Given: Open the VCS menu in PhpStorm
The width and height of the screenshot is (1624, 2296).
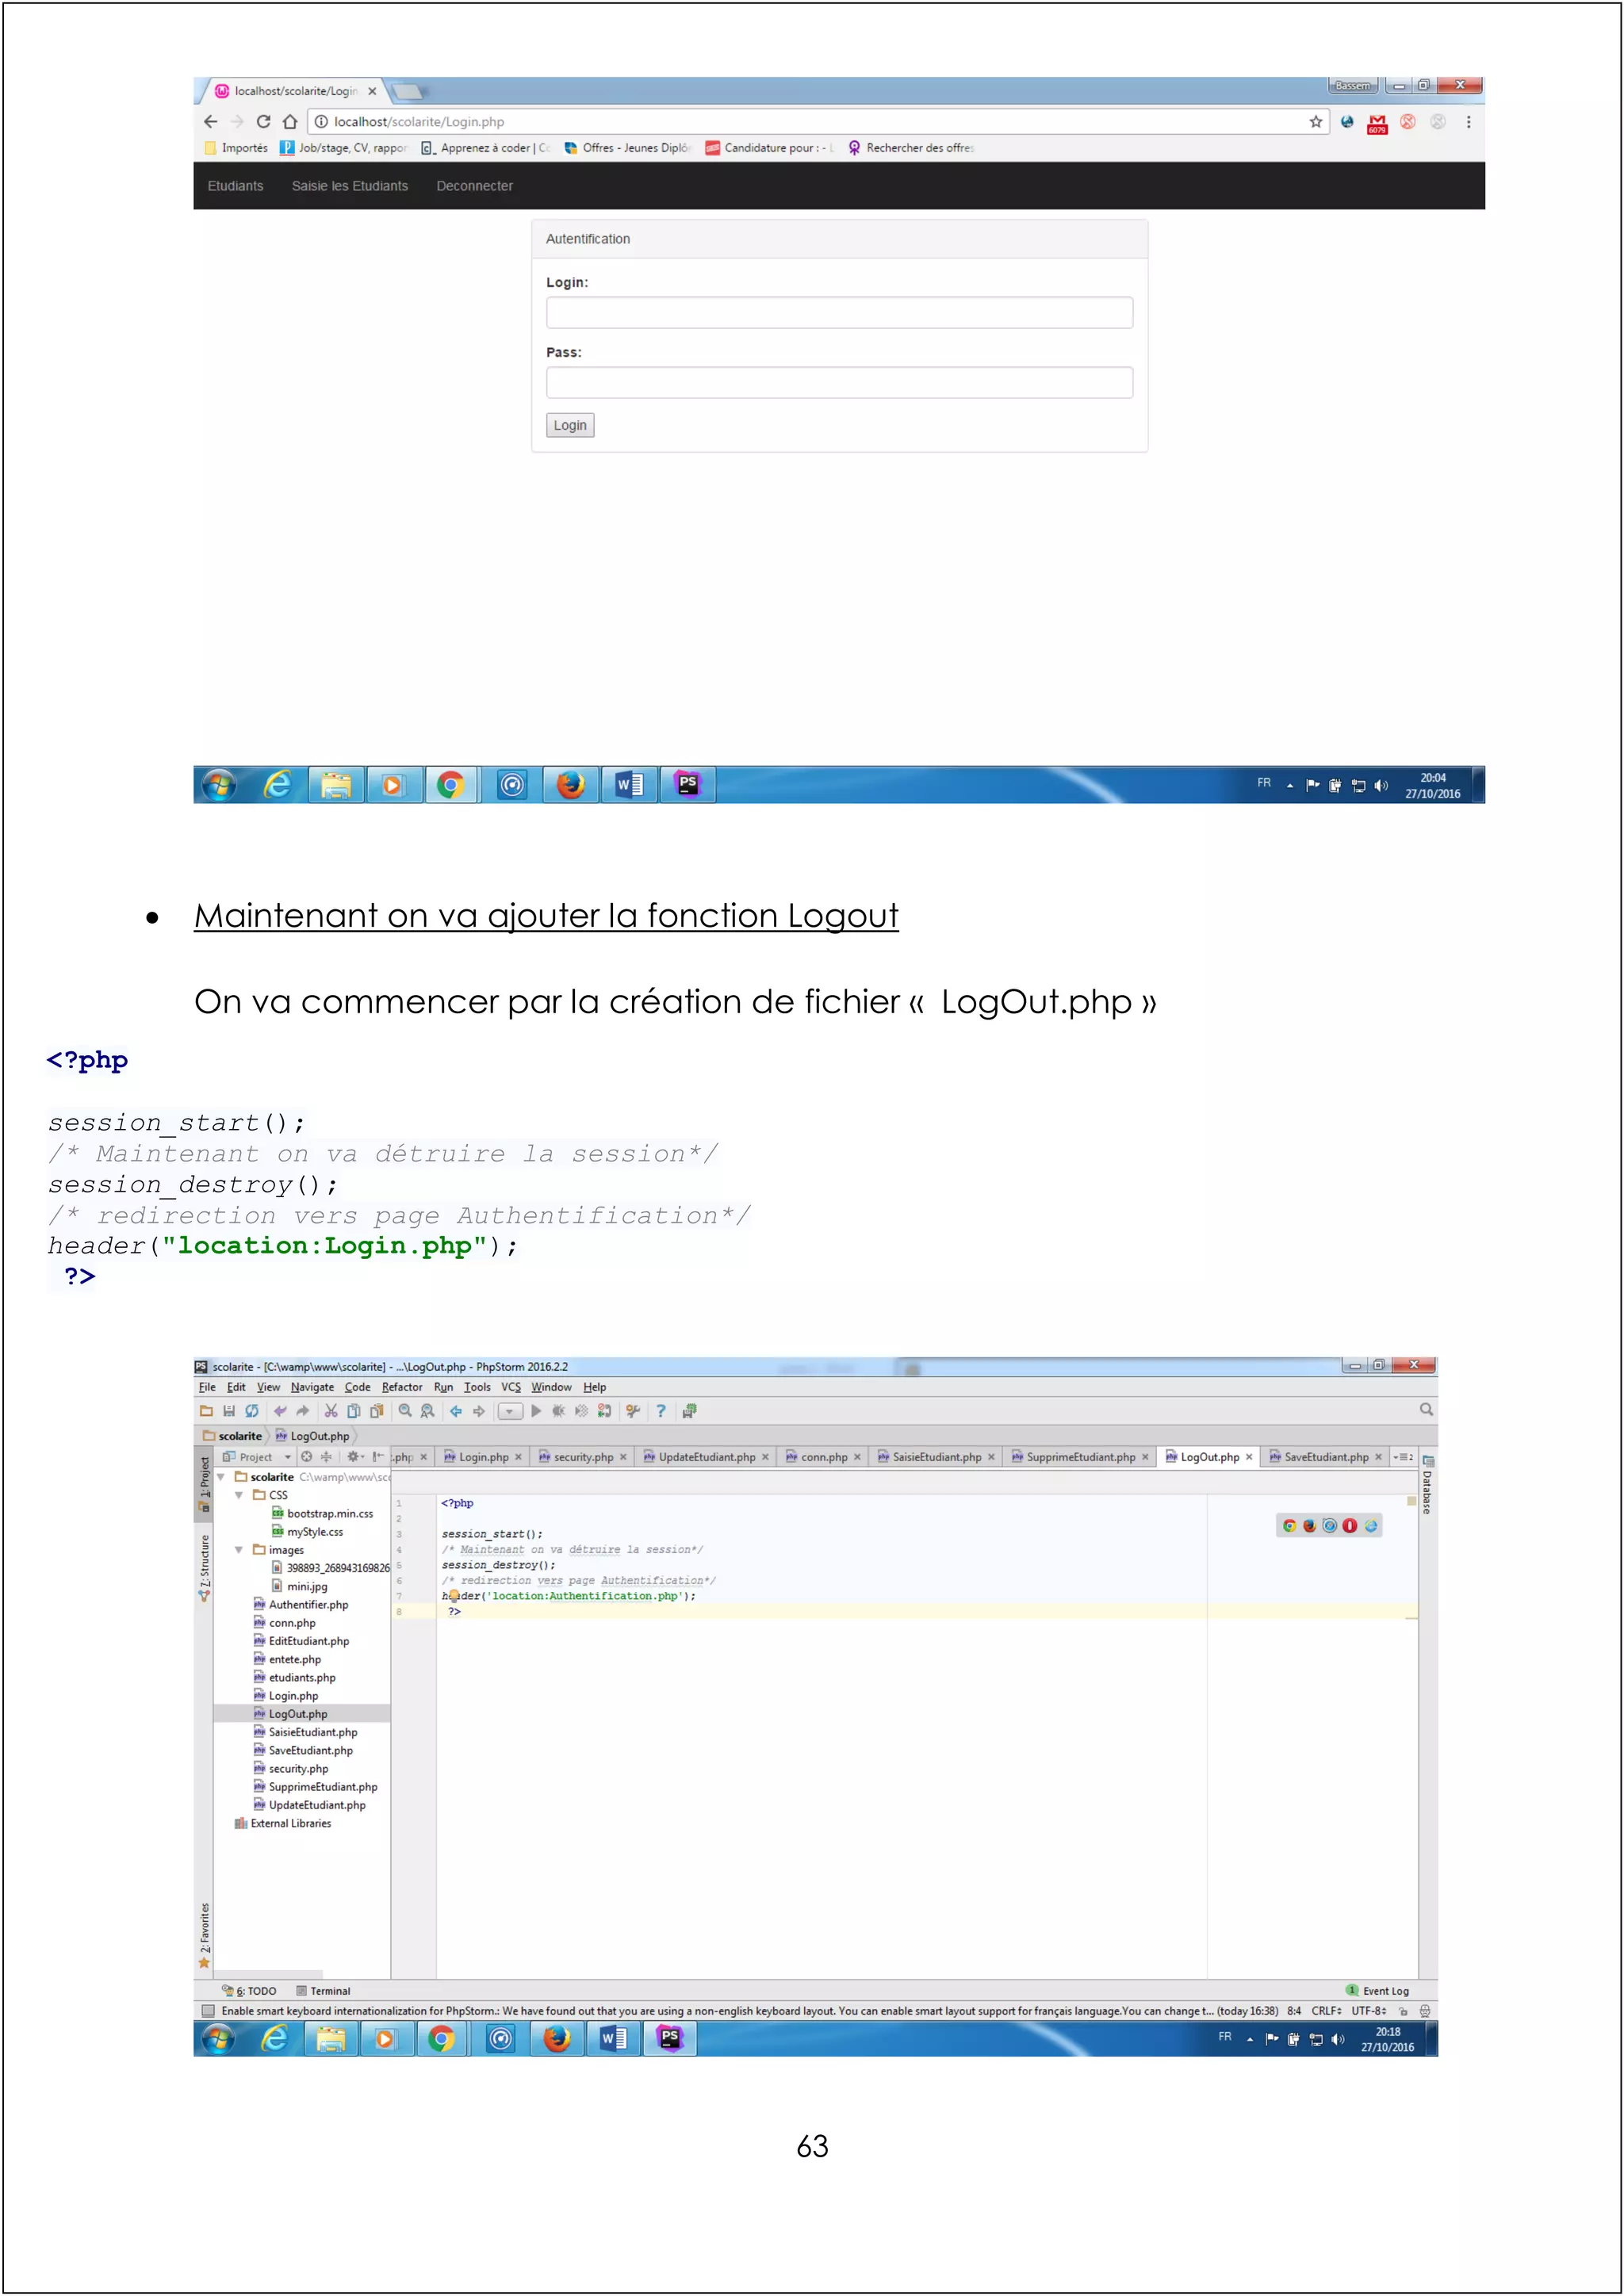Looking at the screenshot, I should pos(511,1387).
